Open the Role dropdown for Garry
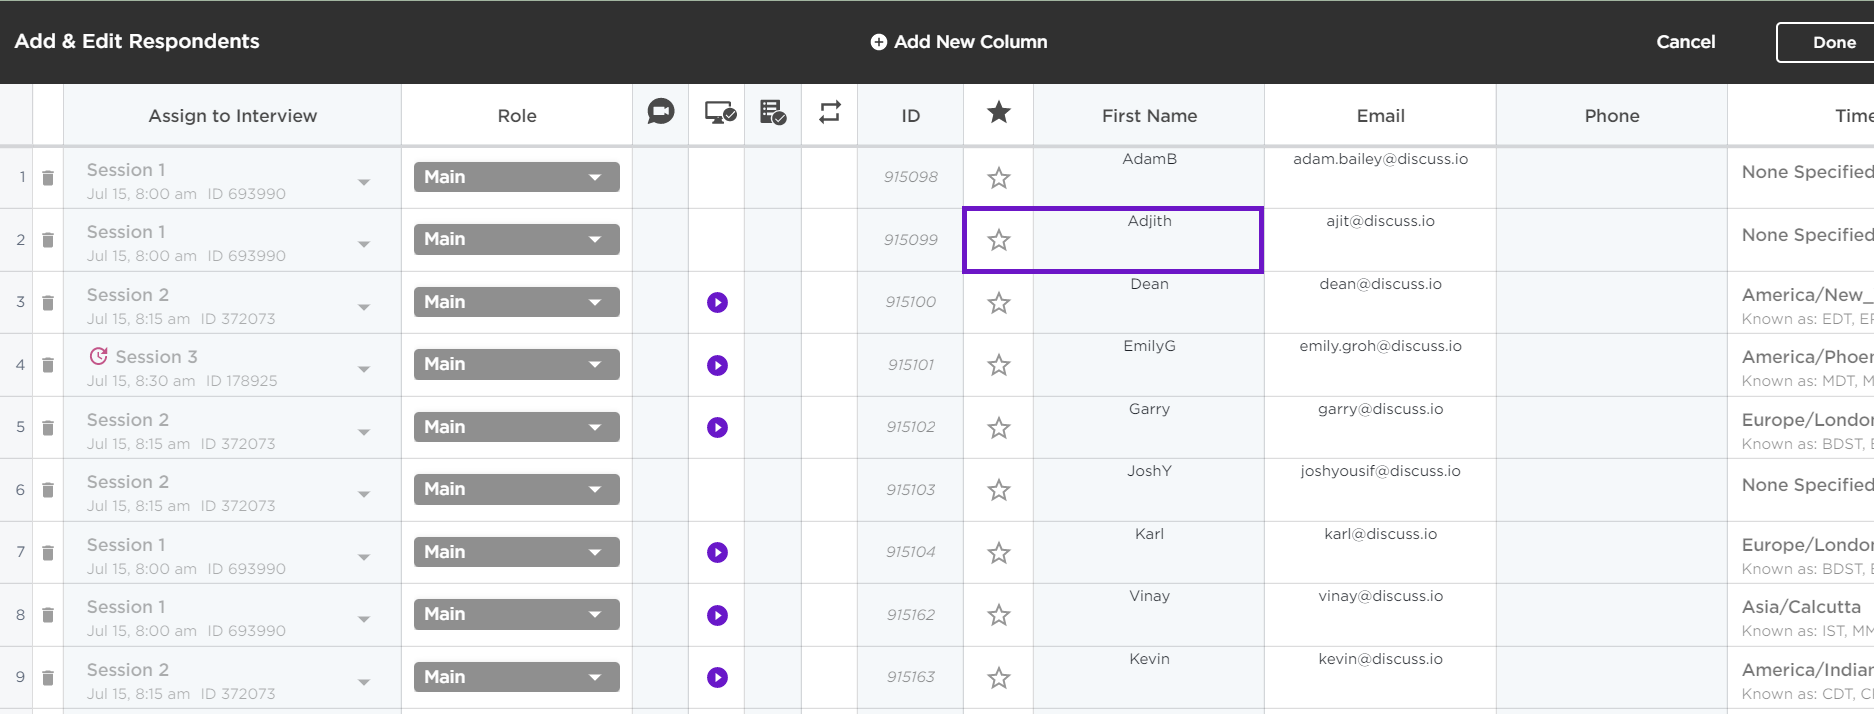 (516, 427)
